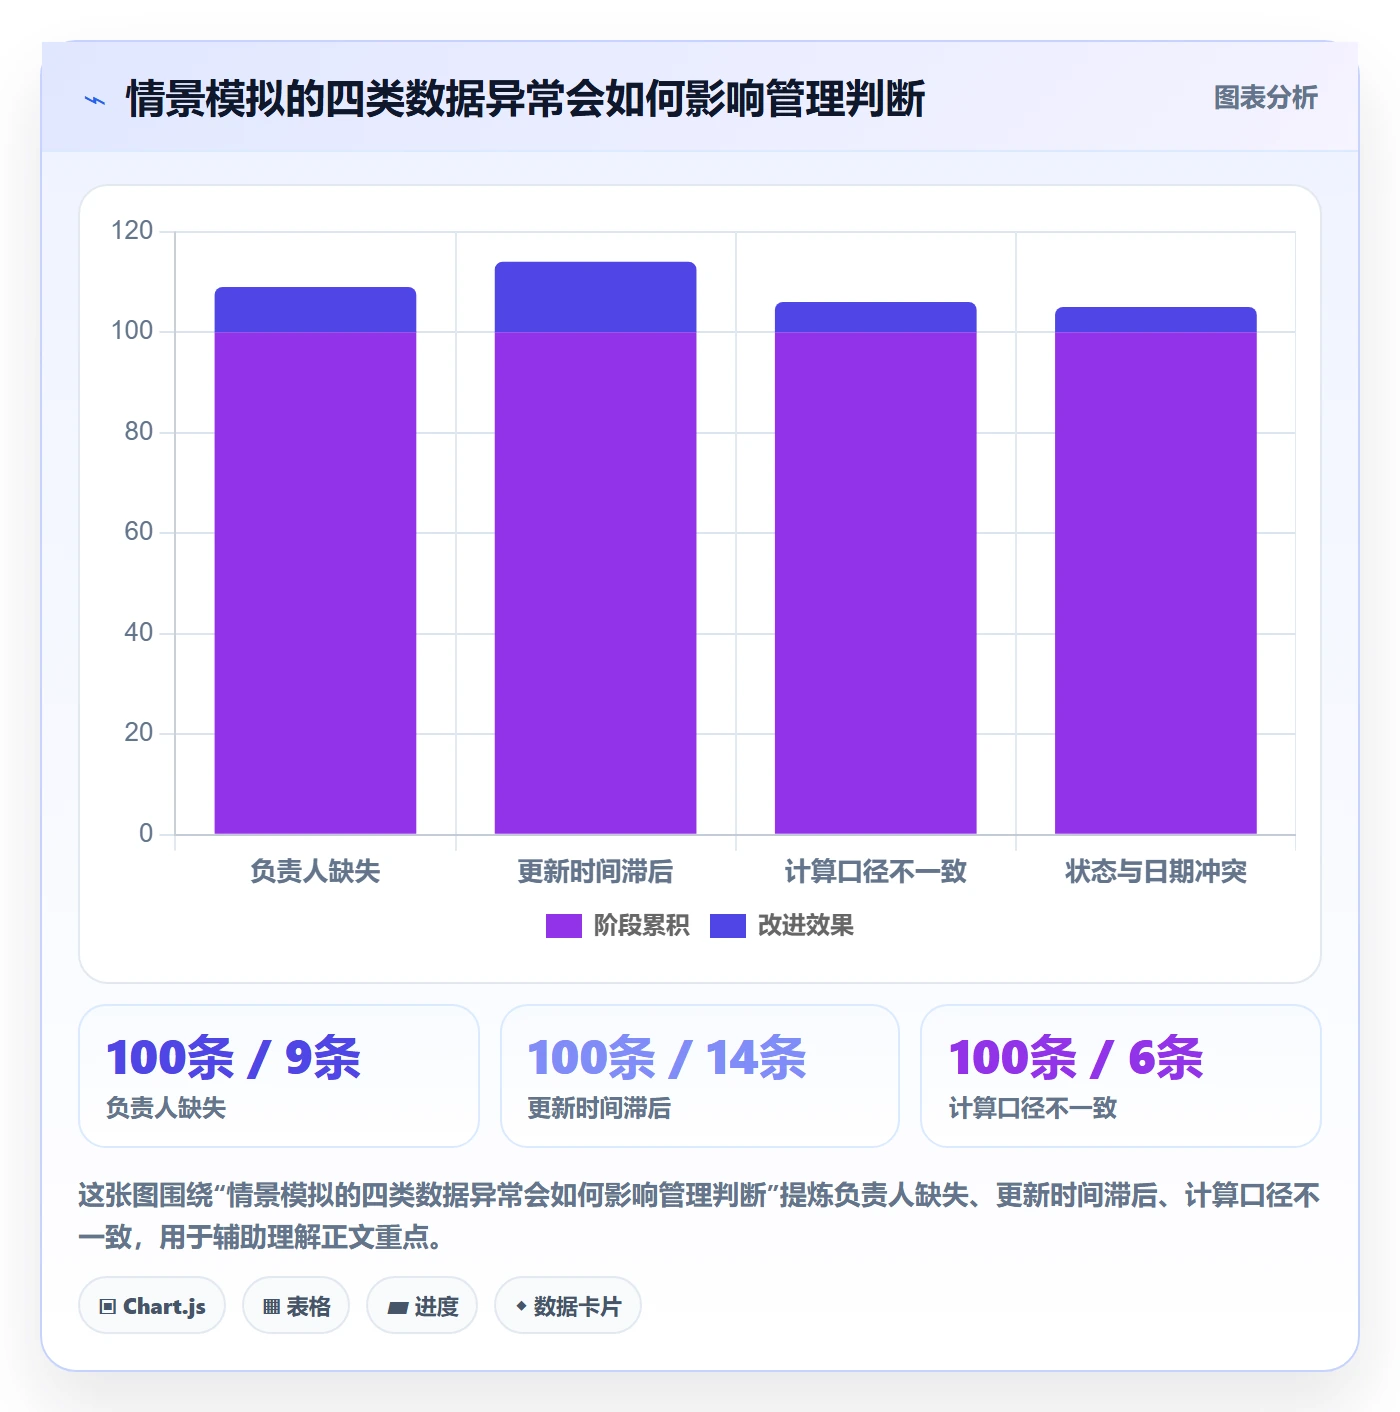
Task: Click the purple bar for 计算口径不一致
Action: (875, 583)
